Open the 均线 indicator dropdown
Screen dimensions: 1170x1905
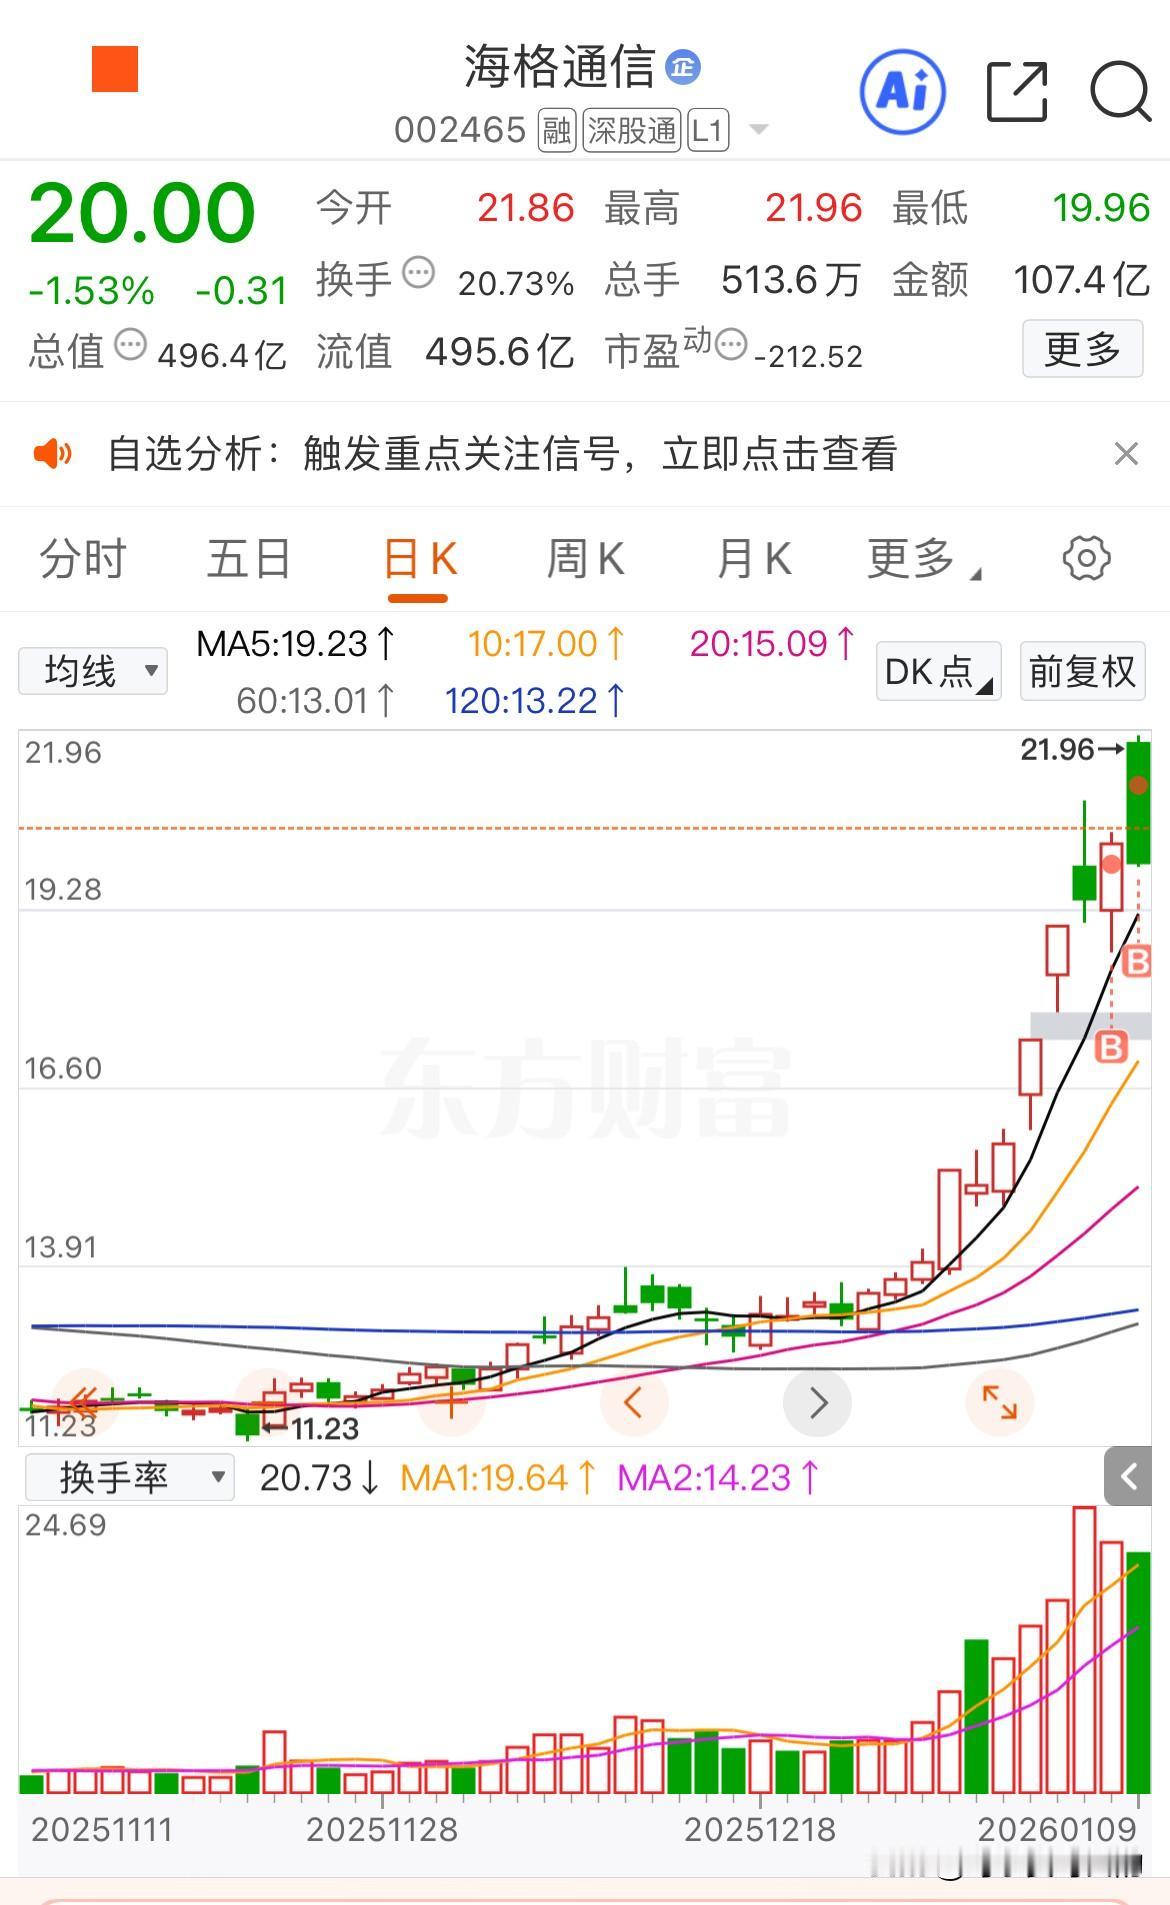[93, 671]
